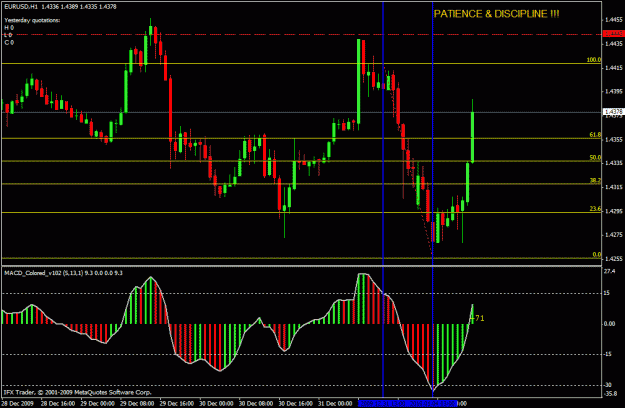Viewport: 625px width, 408px height.
Task: Click the 1.4315 price axis value
Action: [x=613, y=187]
